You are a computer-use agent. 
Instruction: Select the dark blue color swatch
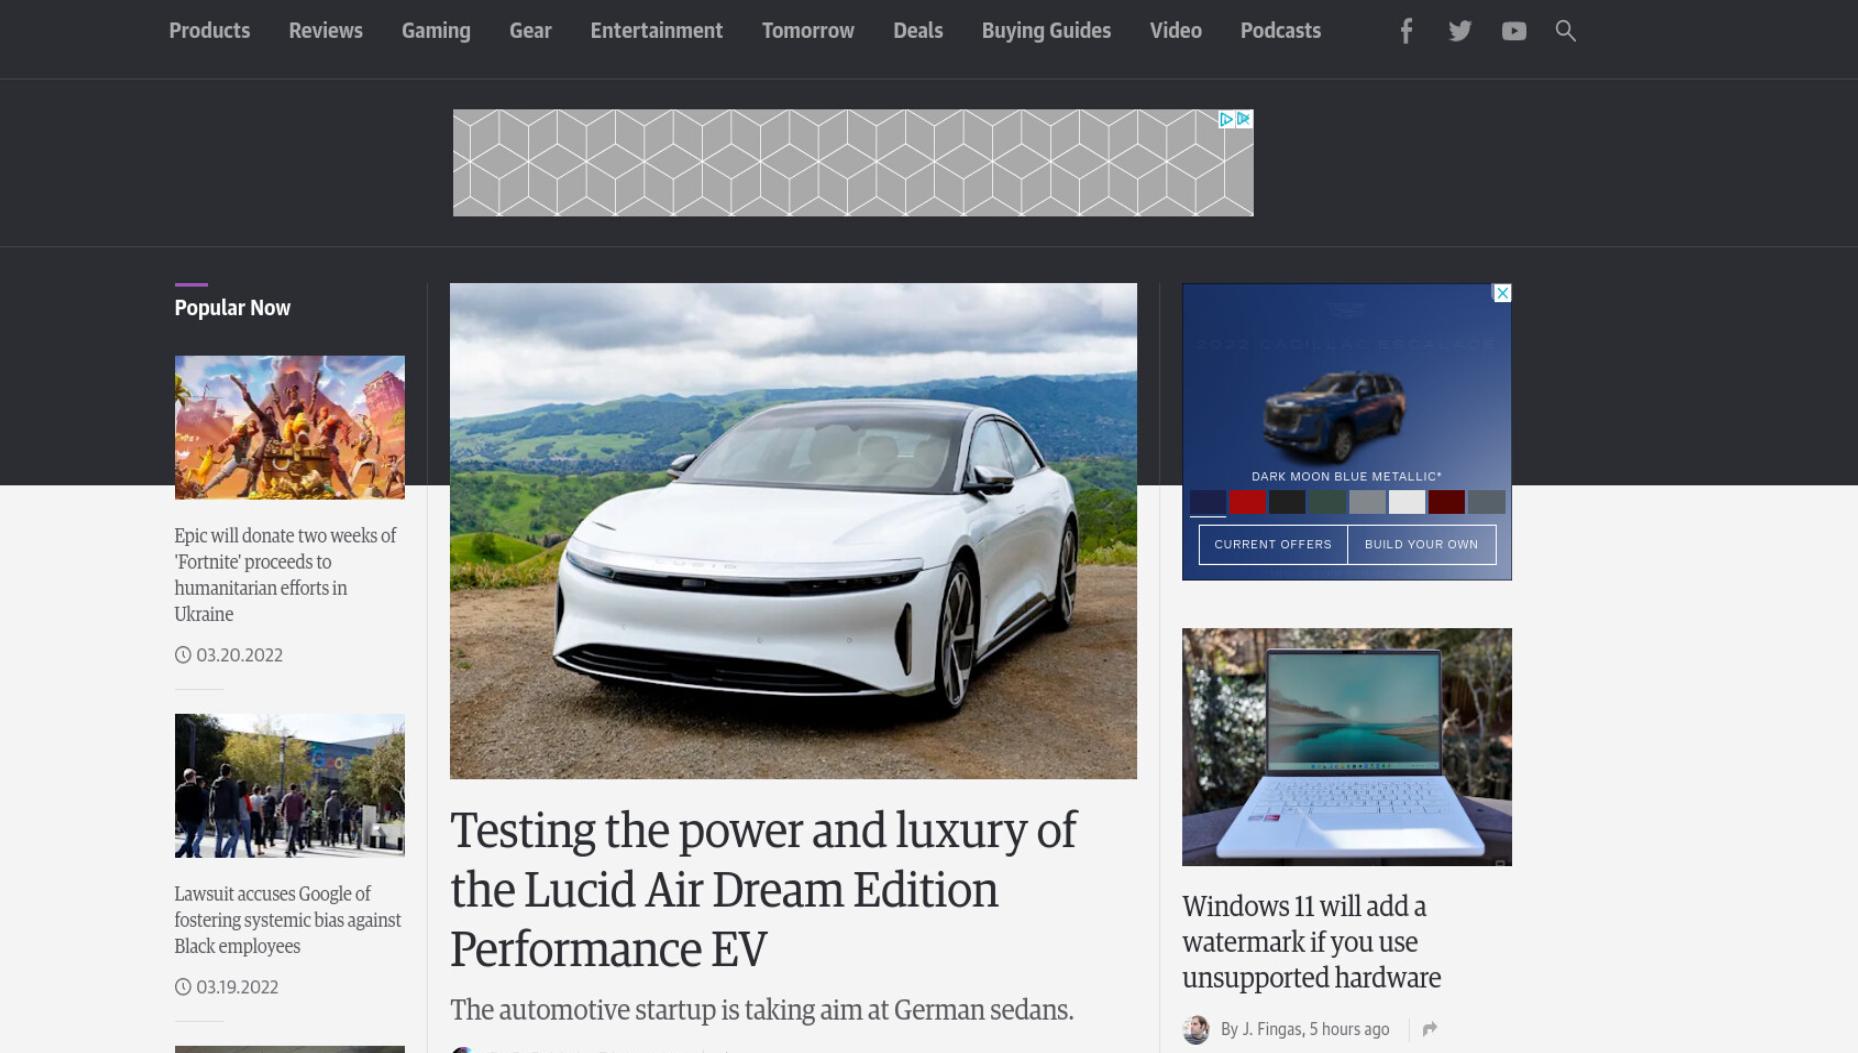coord(1208,502)
